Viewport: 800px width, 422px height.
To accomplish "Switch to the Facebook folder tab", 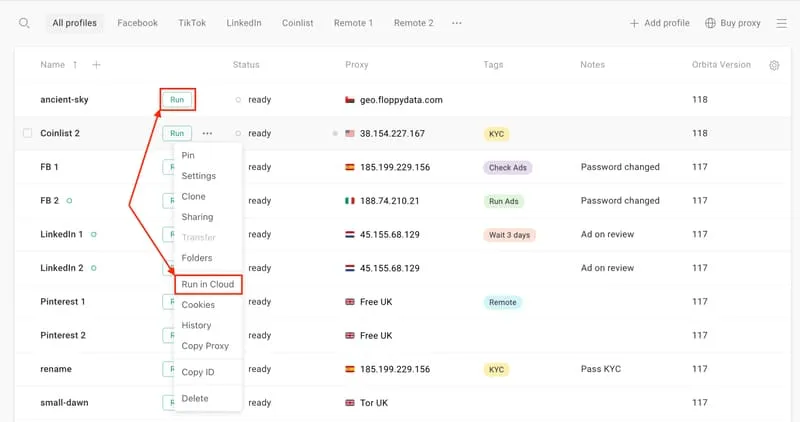I will 137,23.
